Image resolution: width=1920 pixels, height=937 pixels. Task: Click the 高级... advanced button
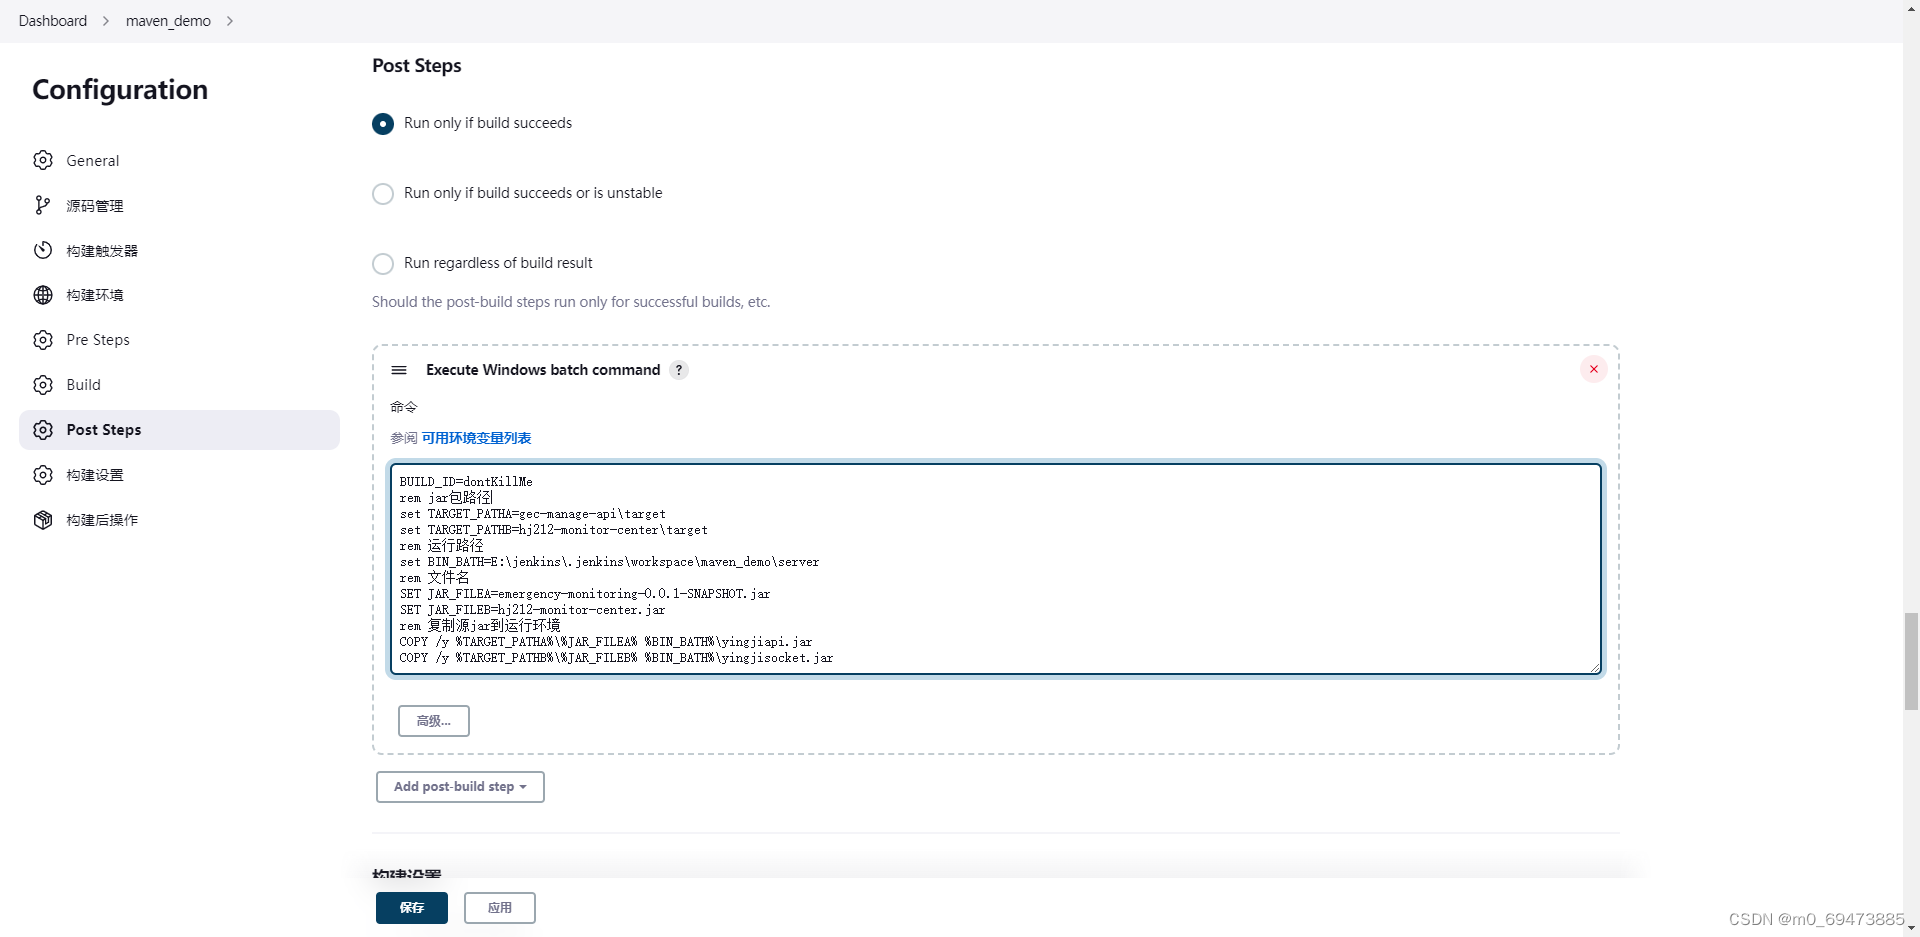[433, 720]
